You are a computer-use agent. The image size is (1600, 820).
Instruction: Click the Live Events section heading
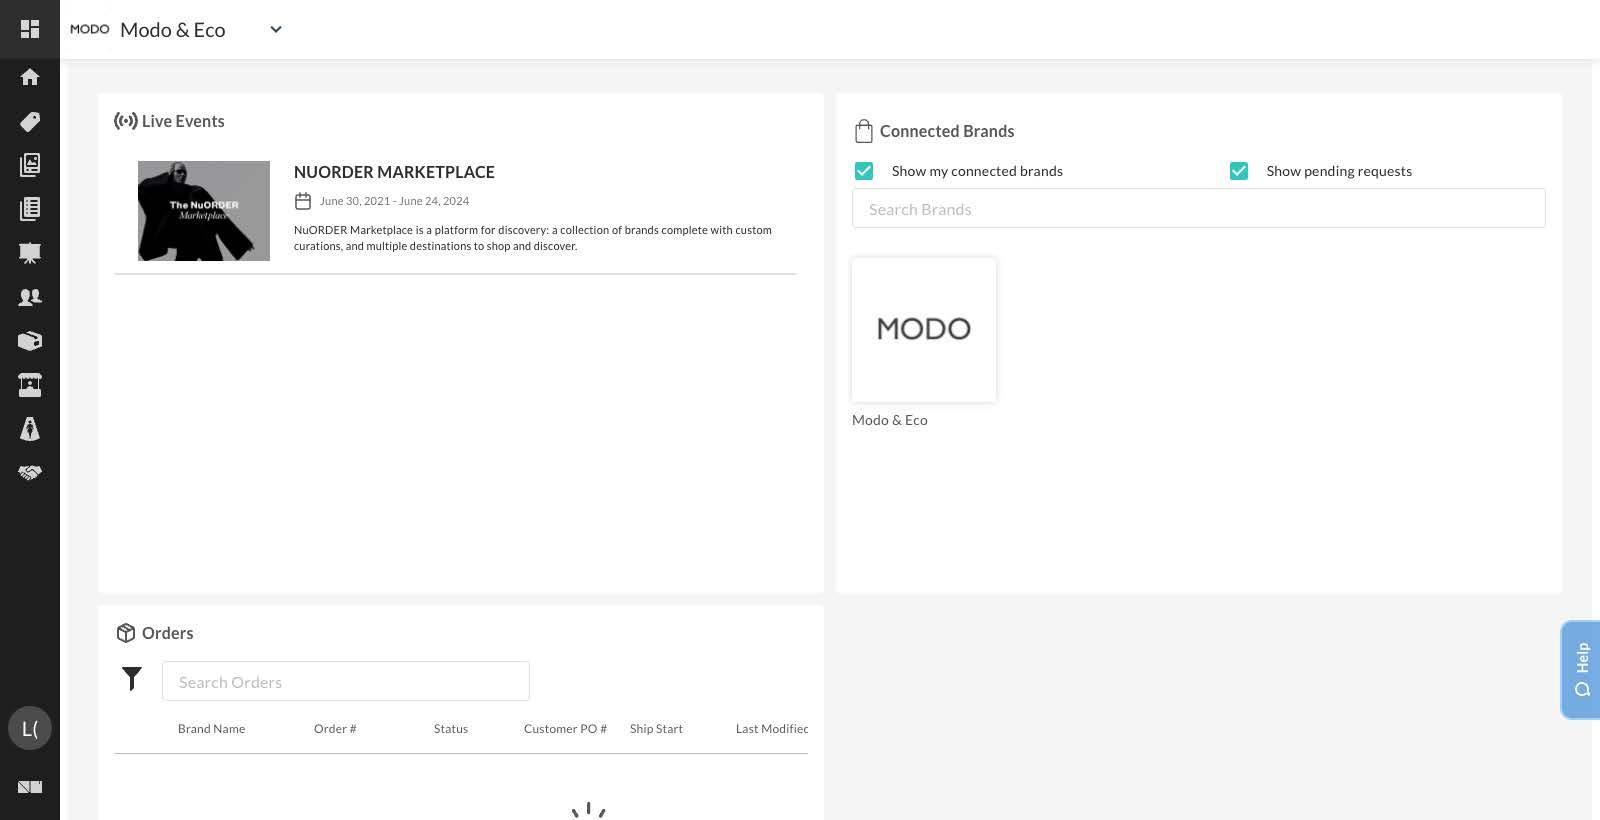click(x=183, y=121)
